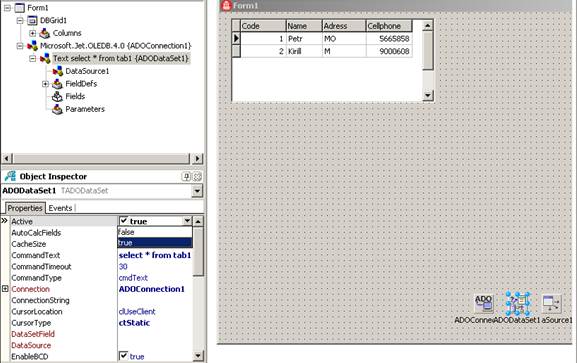The width and height of the screenshot is (577, 363).
Task: Select the ADOConnection component on the form
Action: pyautogui.click(x=483, y=304)
